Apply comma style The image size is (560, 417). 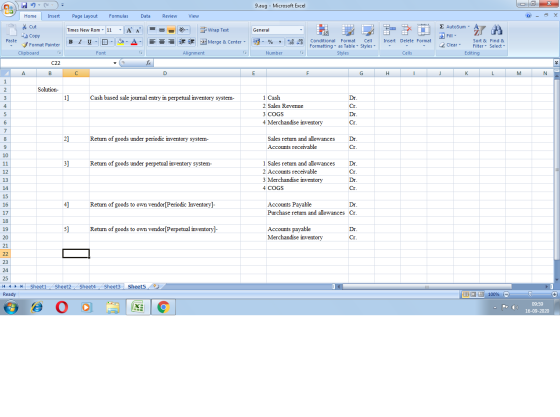pos(280,42)
